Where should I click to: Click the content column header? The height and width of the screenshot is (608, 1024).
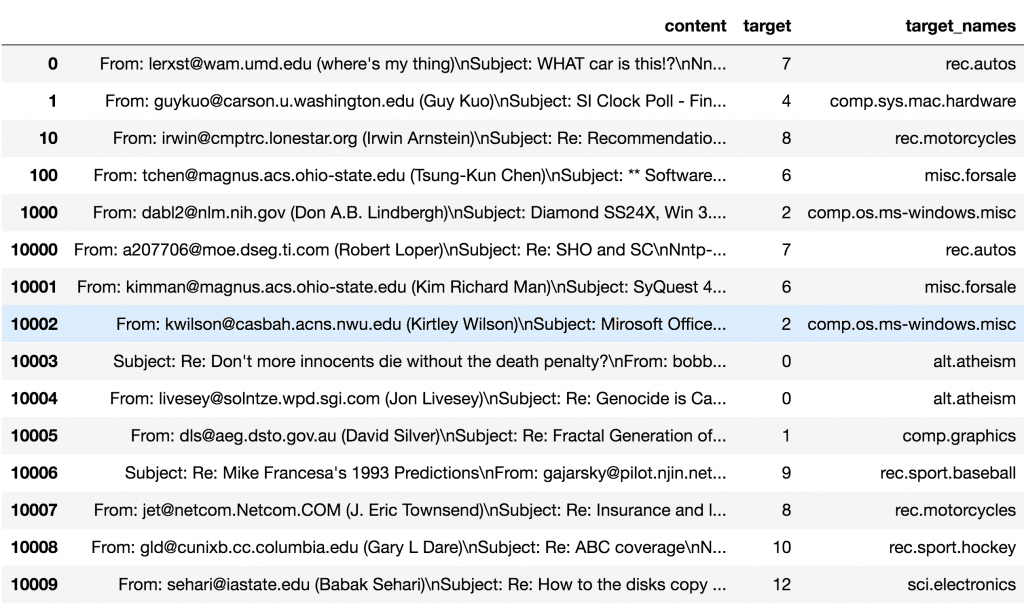pyautogui.click(x=695, y=25)
